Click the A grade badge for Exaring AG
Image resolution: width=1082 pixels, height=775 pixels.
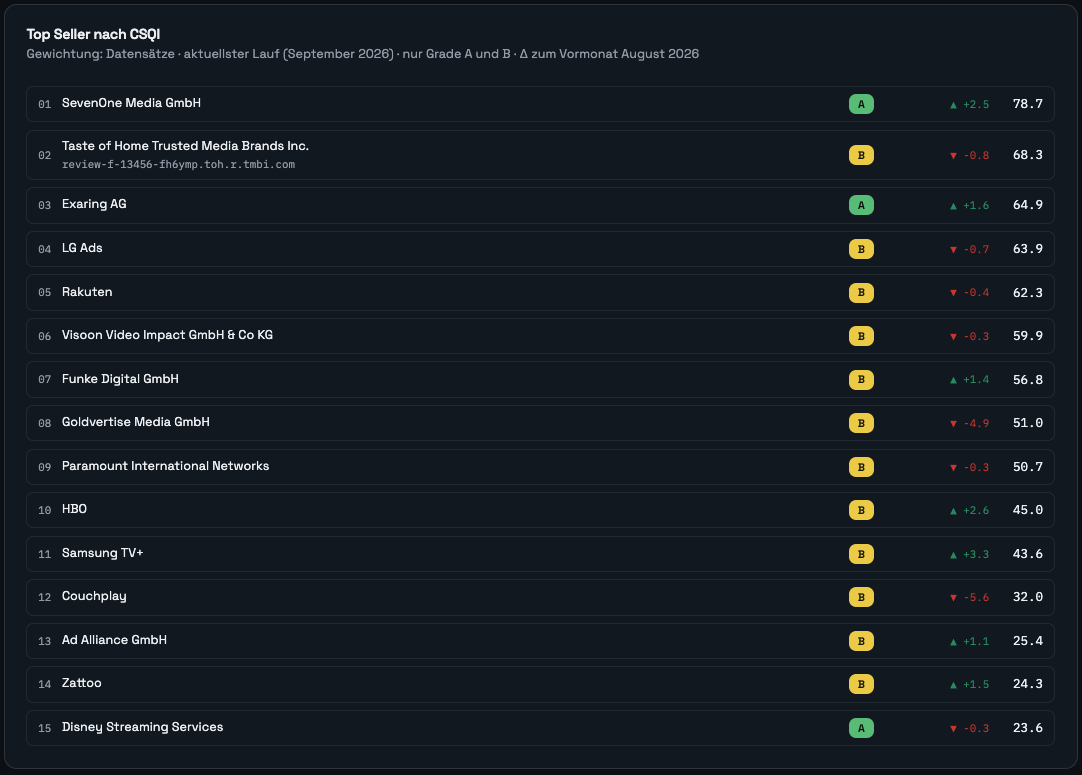pyautogui.click(x=861, y=205)
